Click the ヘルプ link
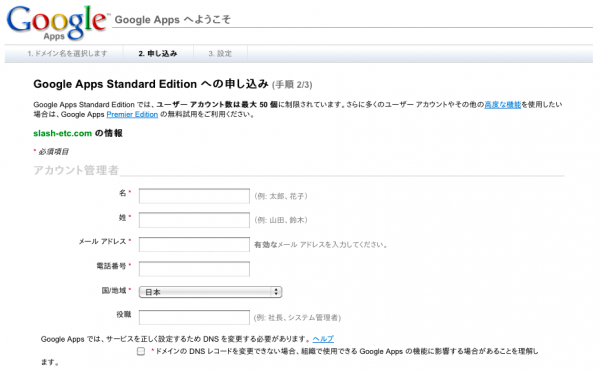This screenshot has width=600, height=372. point(323,339)
